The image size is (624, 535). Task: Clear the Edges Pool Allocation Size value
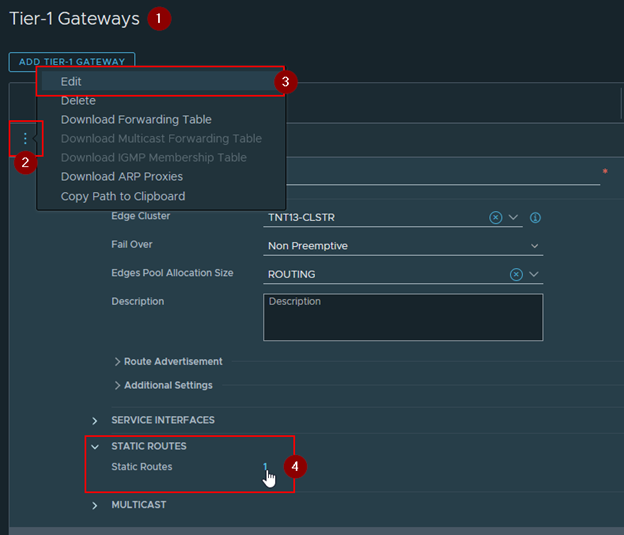click(x=516, y=274)
